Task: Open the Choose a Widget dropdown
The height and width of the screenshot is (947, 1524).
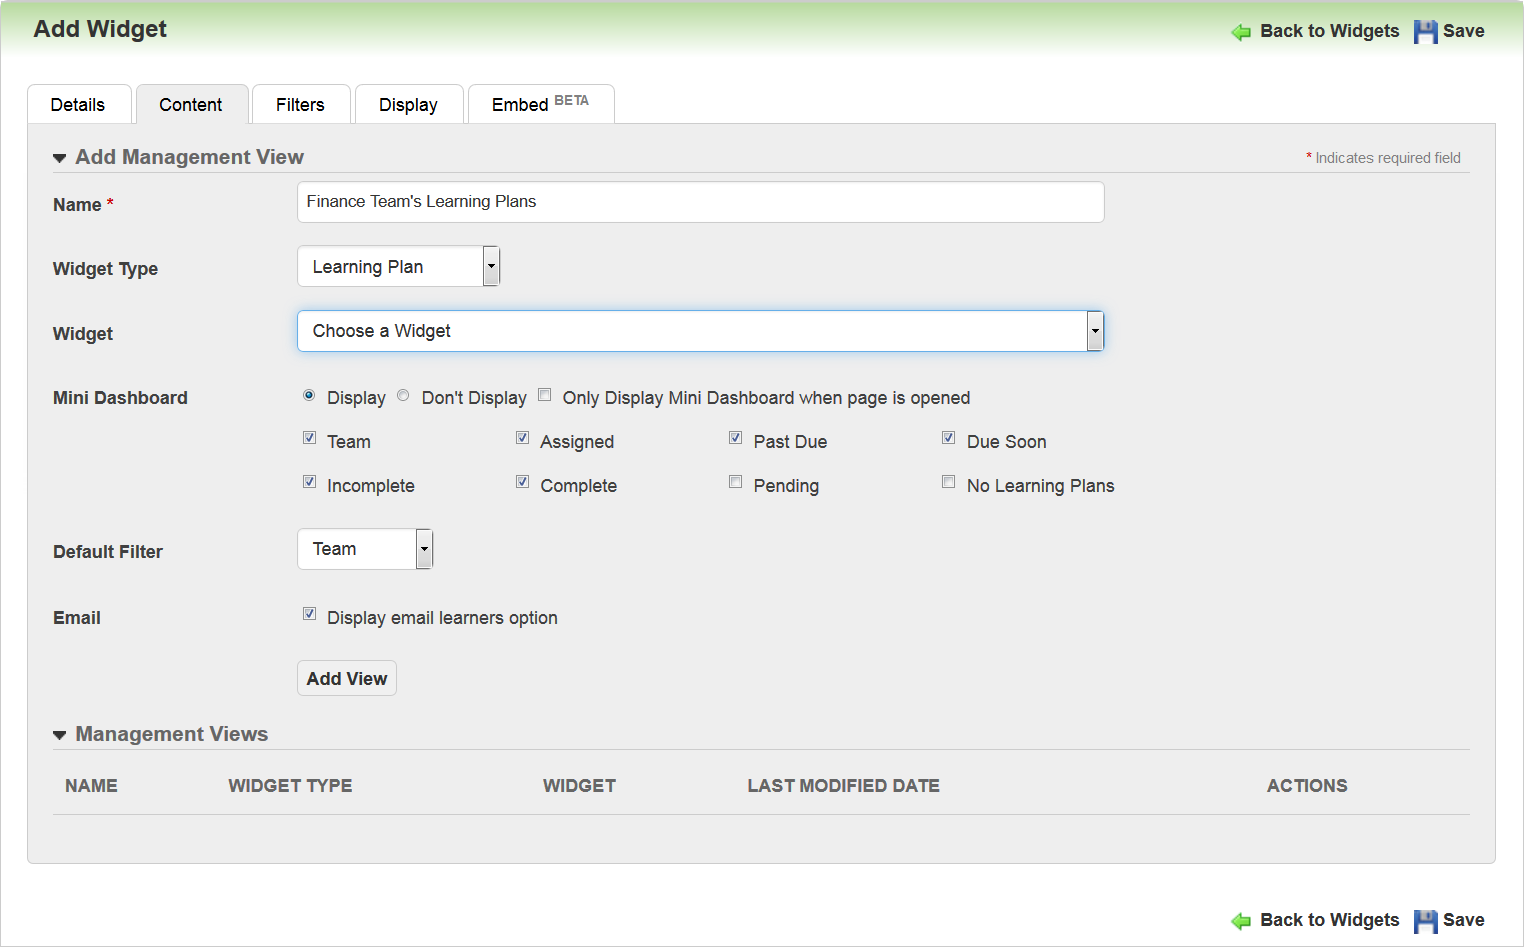Action: [1095, 331]
